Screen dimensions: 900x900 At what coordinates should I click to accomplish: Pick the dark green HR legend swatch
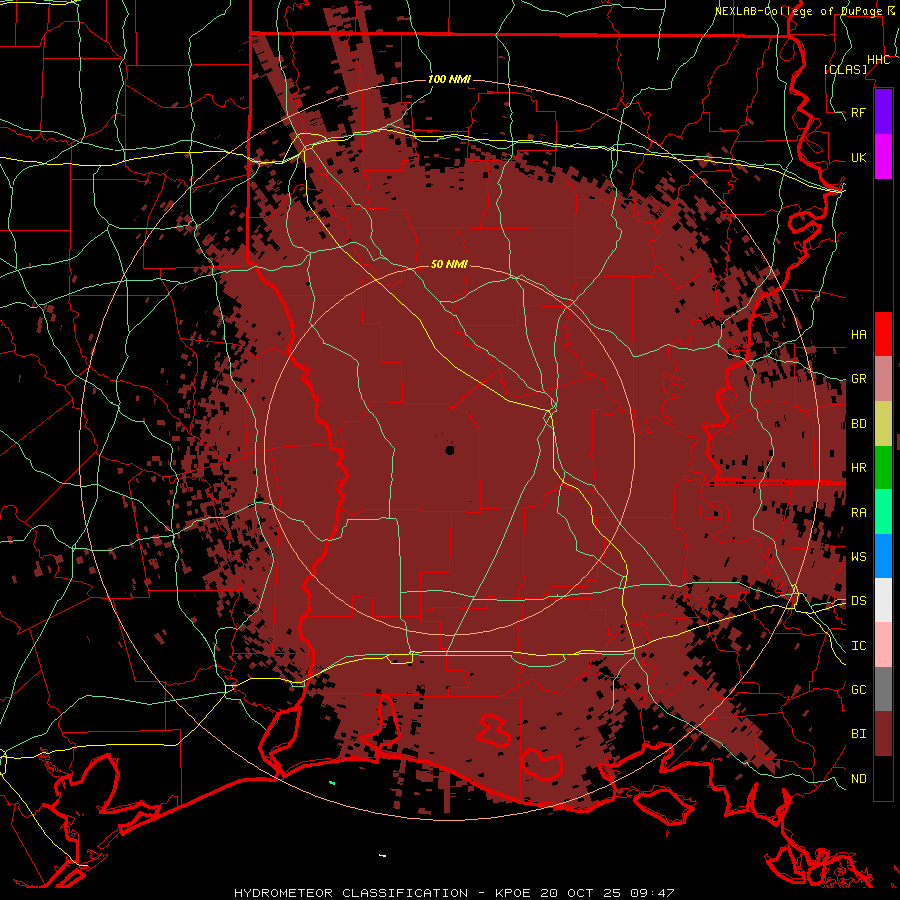click(x=883, y=468)
